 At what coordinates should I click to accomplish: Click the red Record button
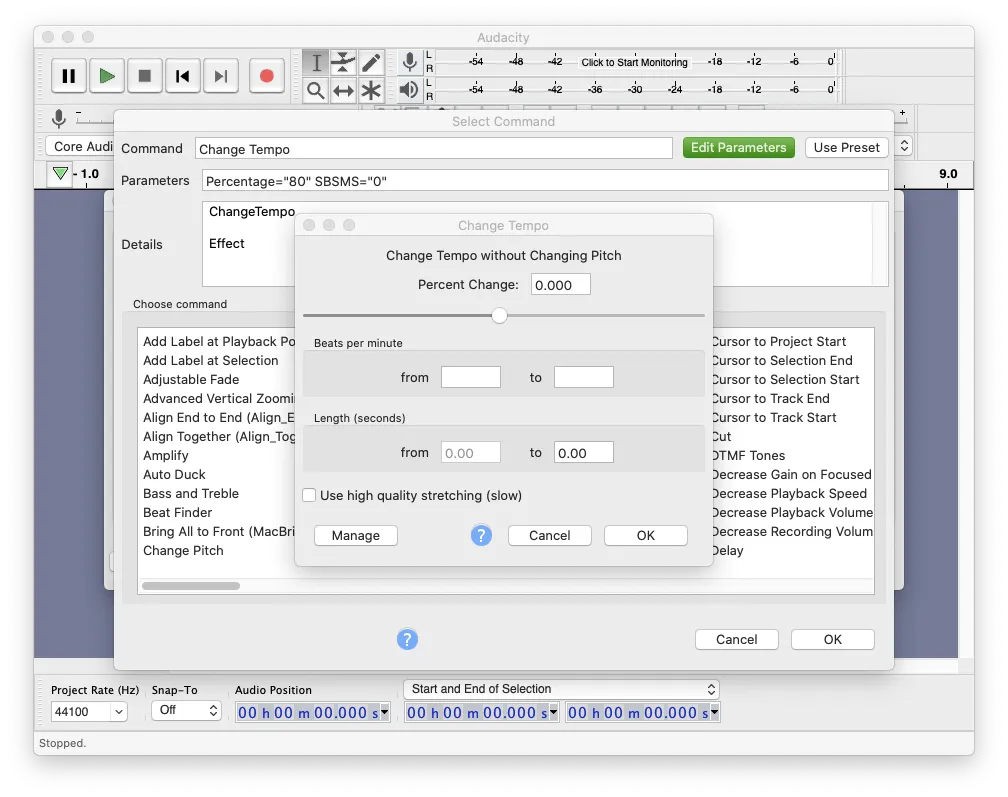pyautogui.click(x=266, y=76)
